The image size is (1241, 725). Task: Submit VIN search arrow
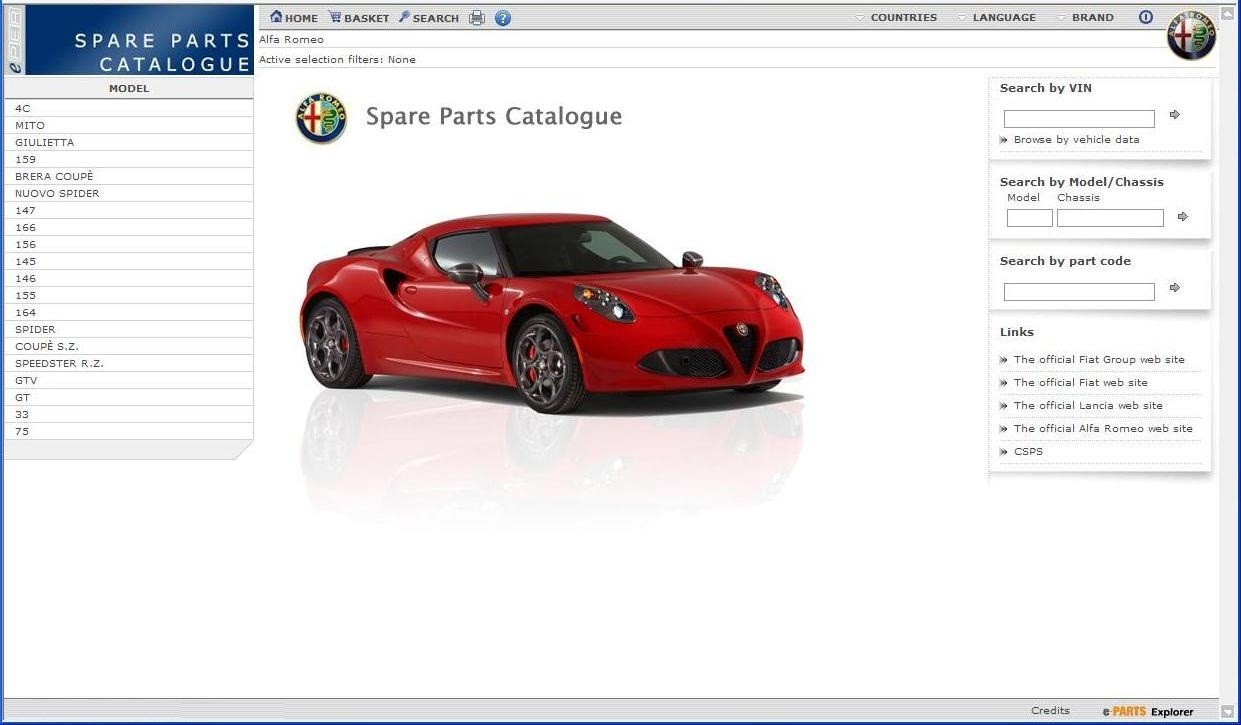pyautogui.click(x=1175, y=115)
